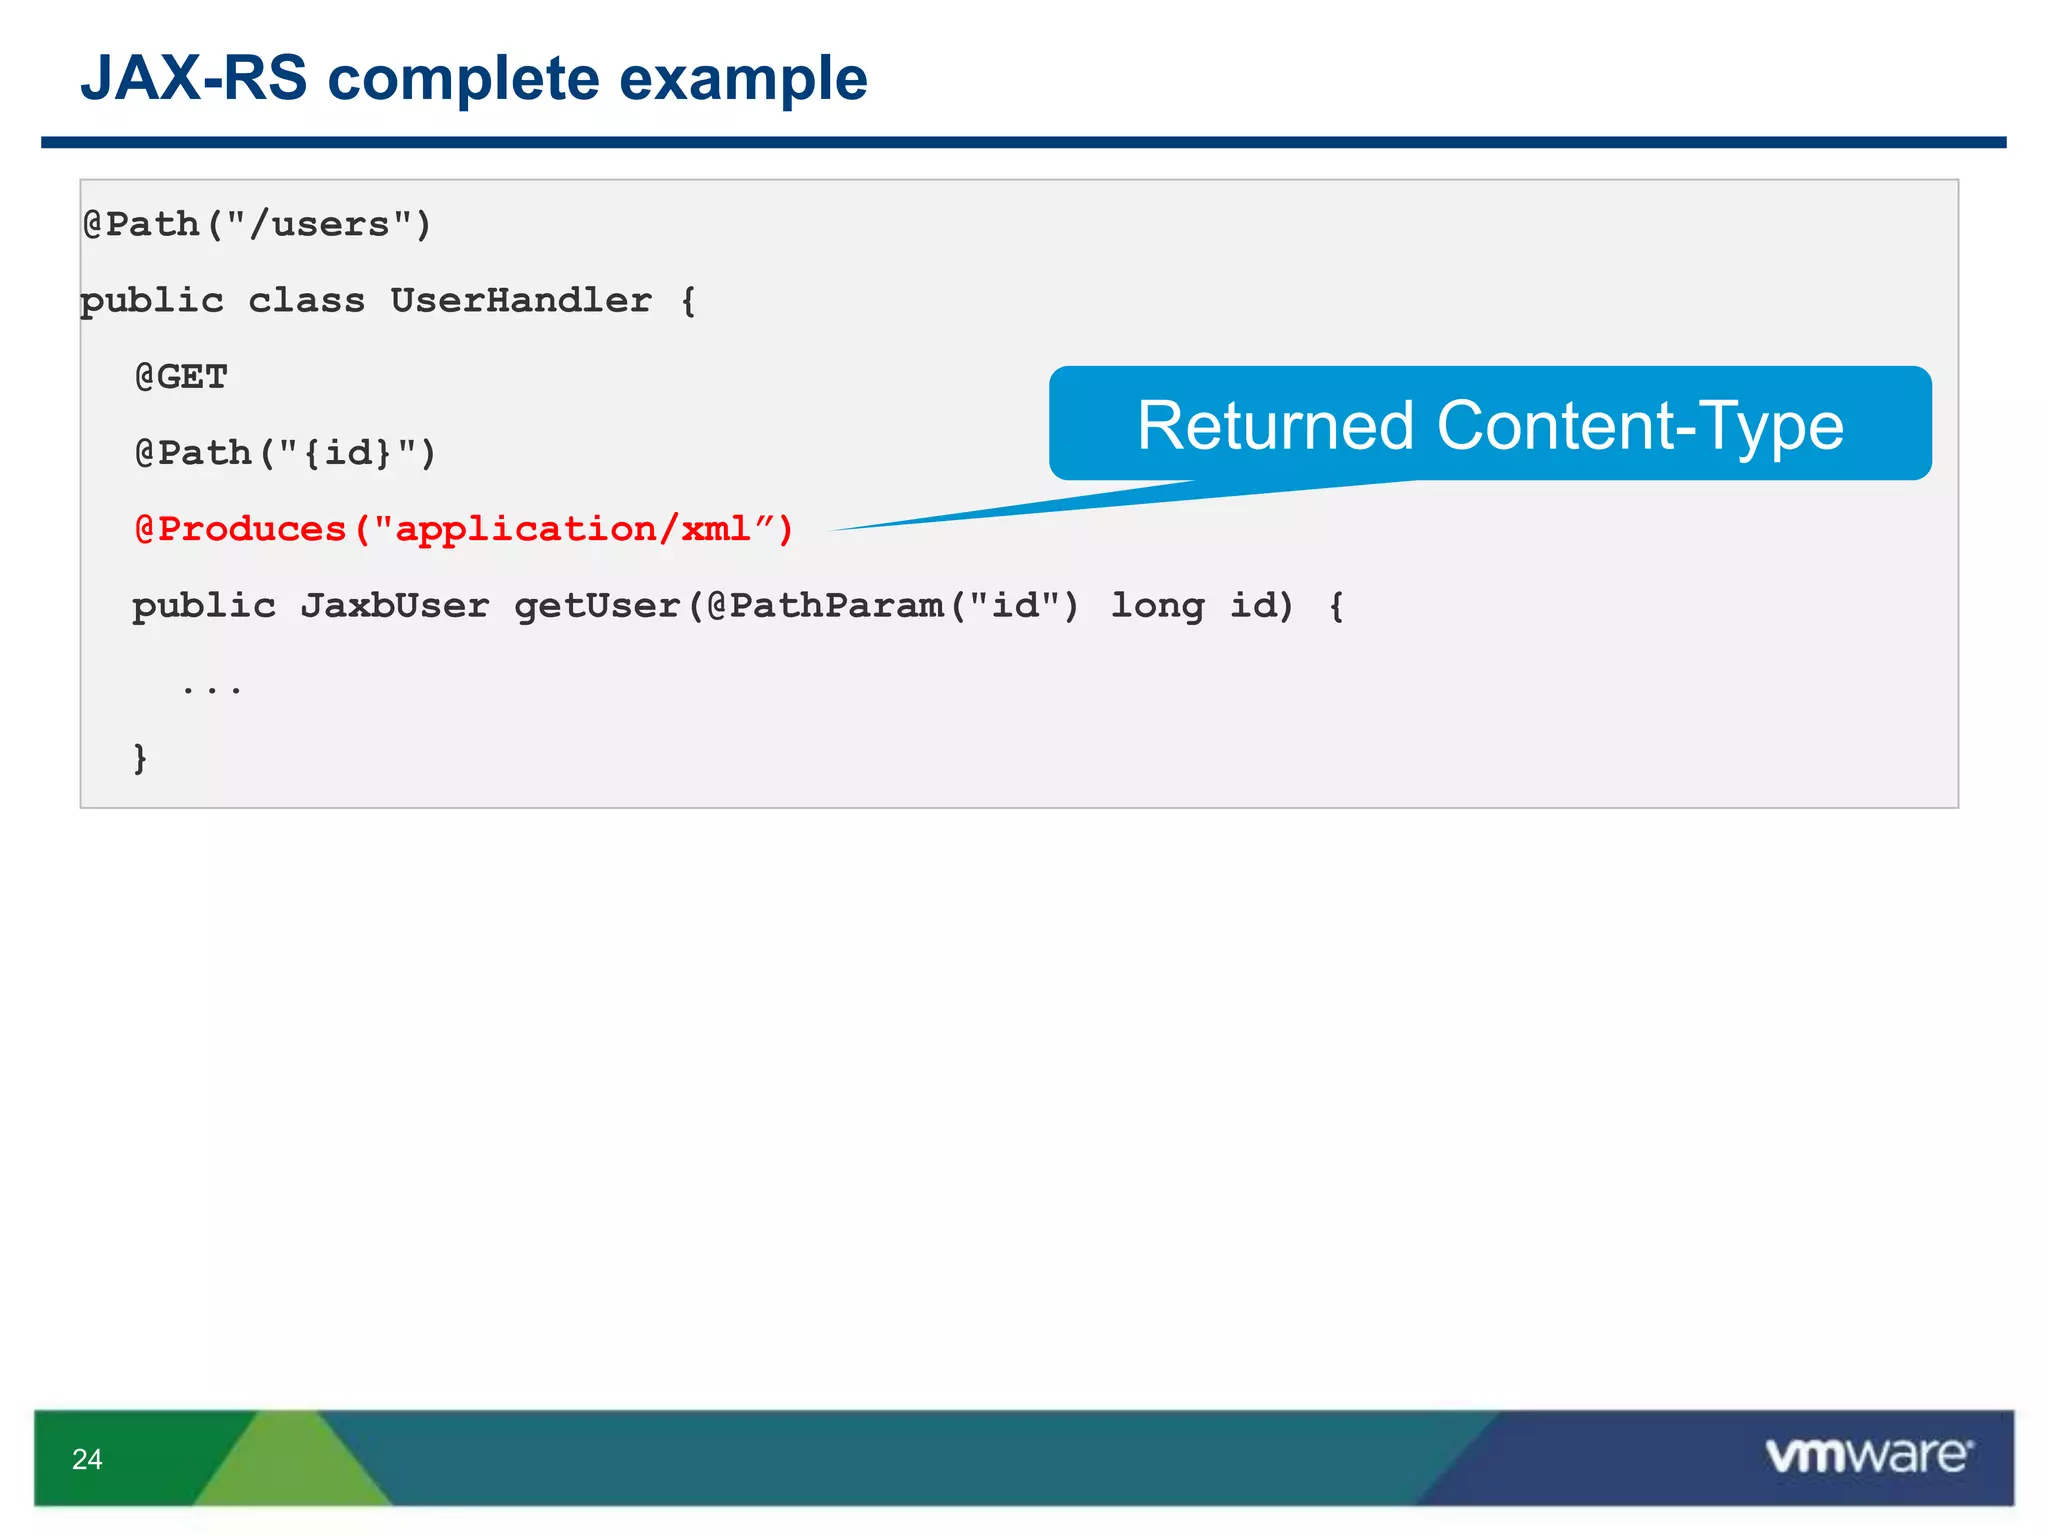Click the blue rule under the title
The image size is (2048, 1536).
click(x=1023, y=143)
